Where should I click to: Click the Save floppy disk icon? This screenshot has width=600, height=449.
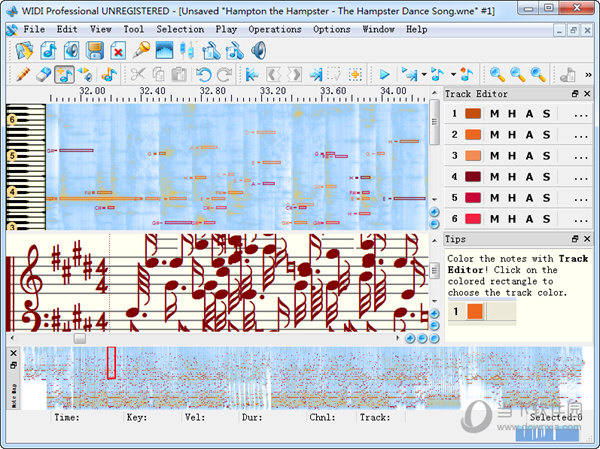95,51
